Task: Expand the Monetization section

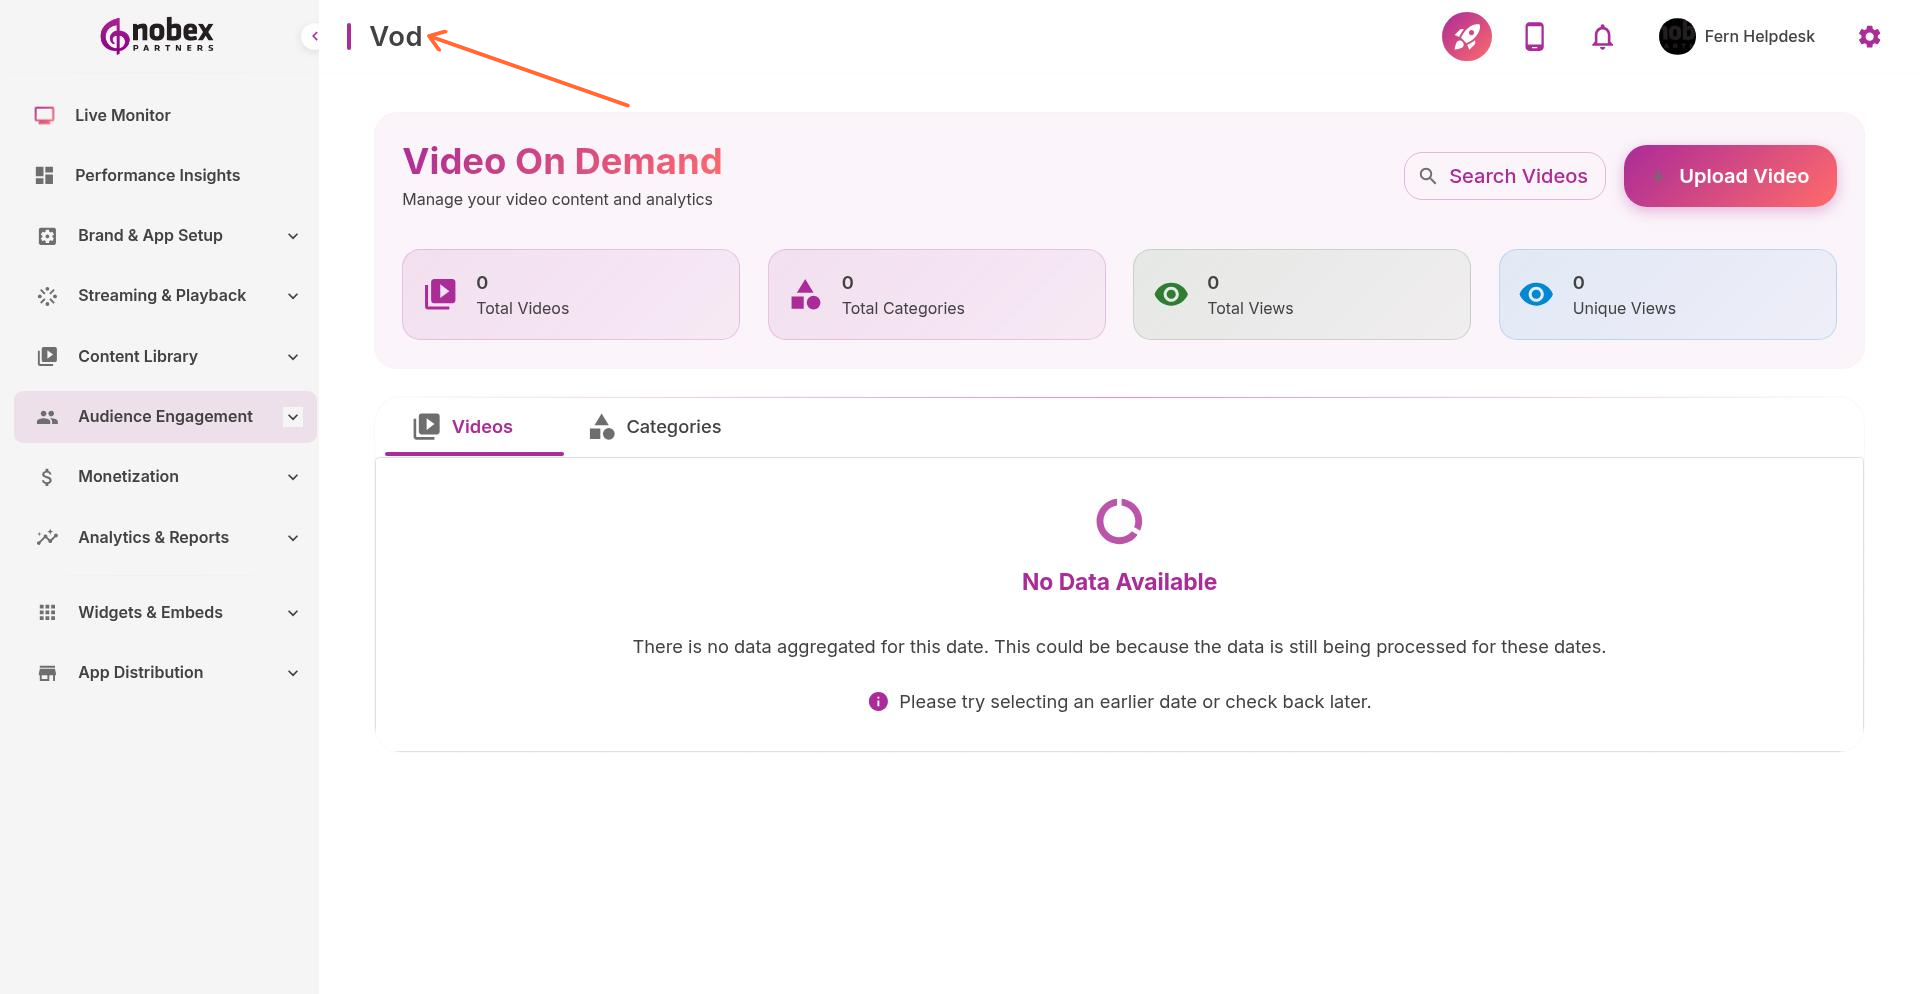Action: [128, 476]
